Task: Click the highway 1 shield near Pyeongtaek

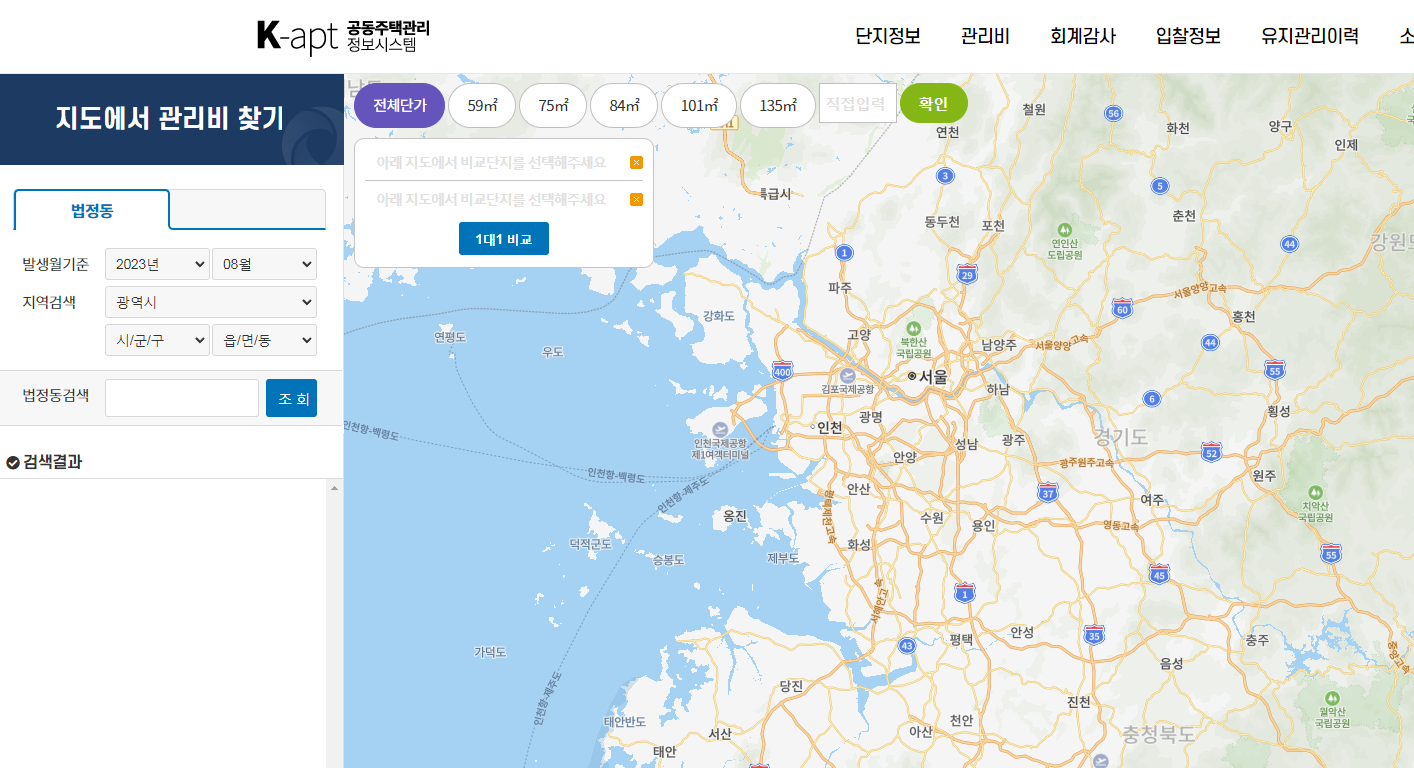Action: point(964,593)
